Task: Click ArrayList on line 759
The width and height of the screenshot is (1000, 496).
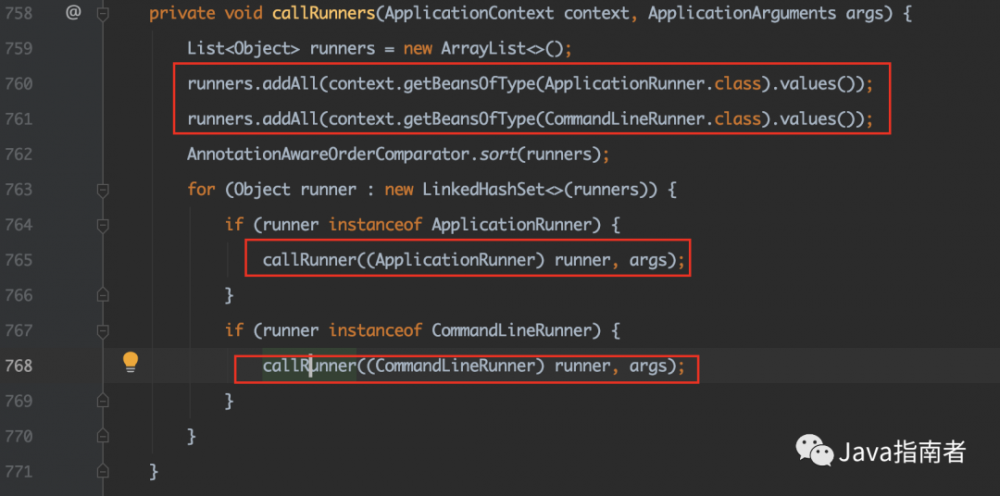Action: [x=482, y=48]
